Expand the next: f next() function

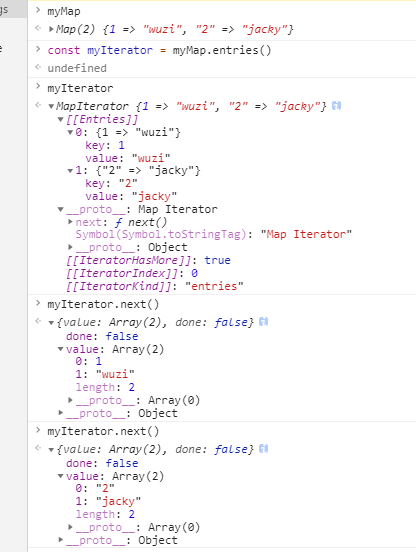point(70,222)
